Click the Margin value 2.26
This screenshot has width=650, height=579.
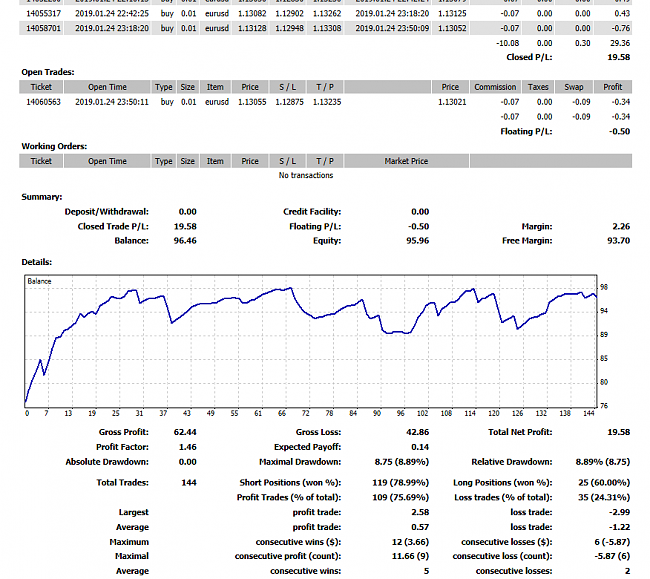[x=621, y=226]
